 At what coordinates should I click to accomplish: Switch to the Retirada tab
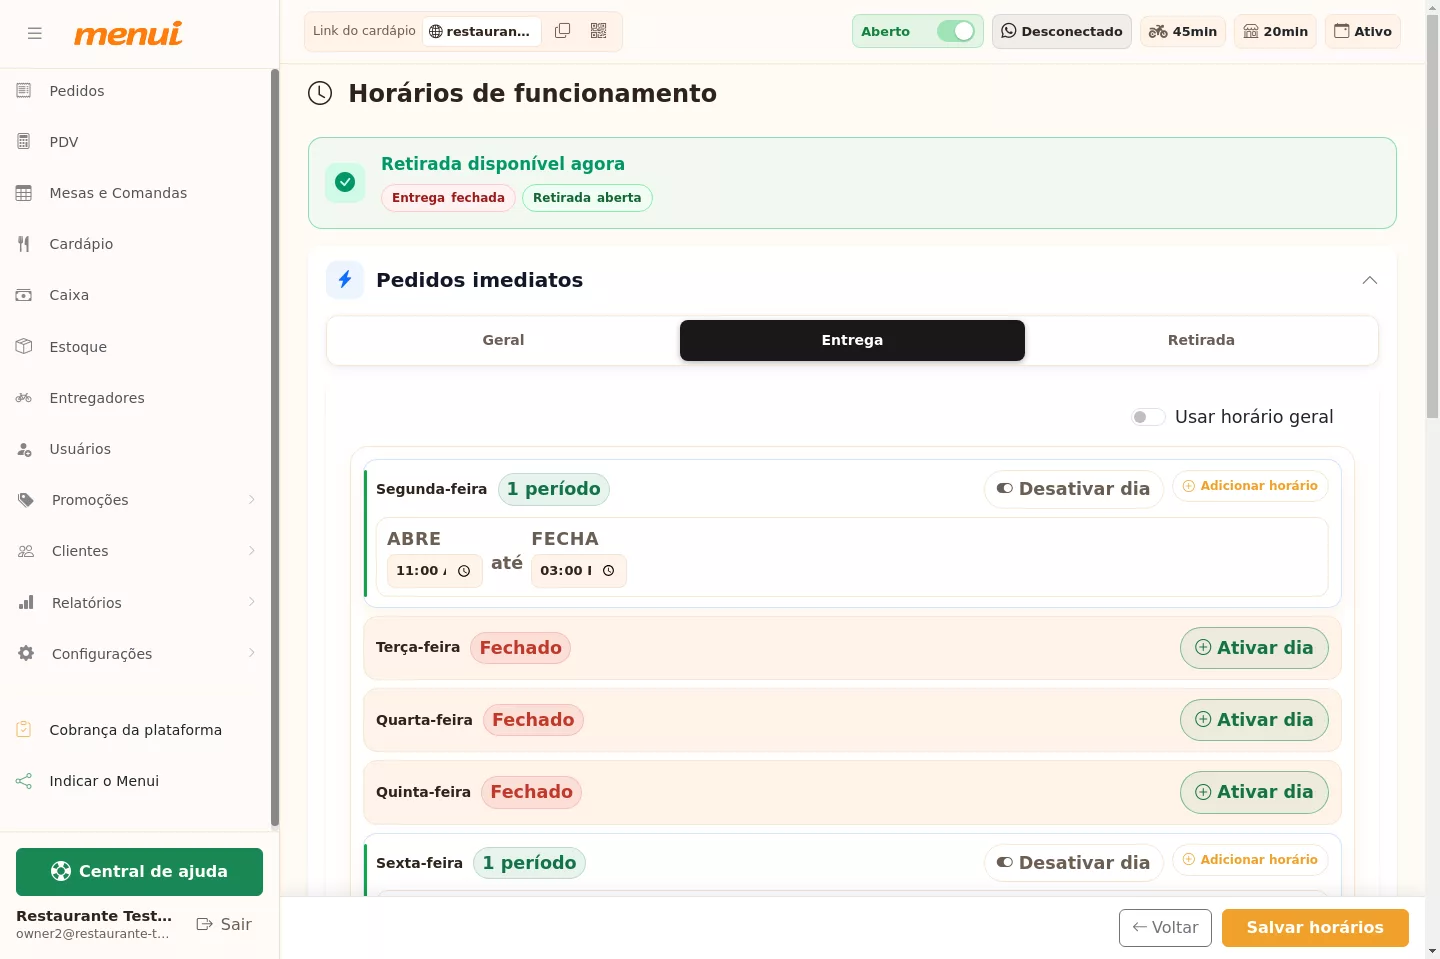1201,340
